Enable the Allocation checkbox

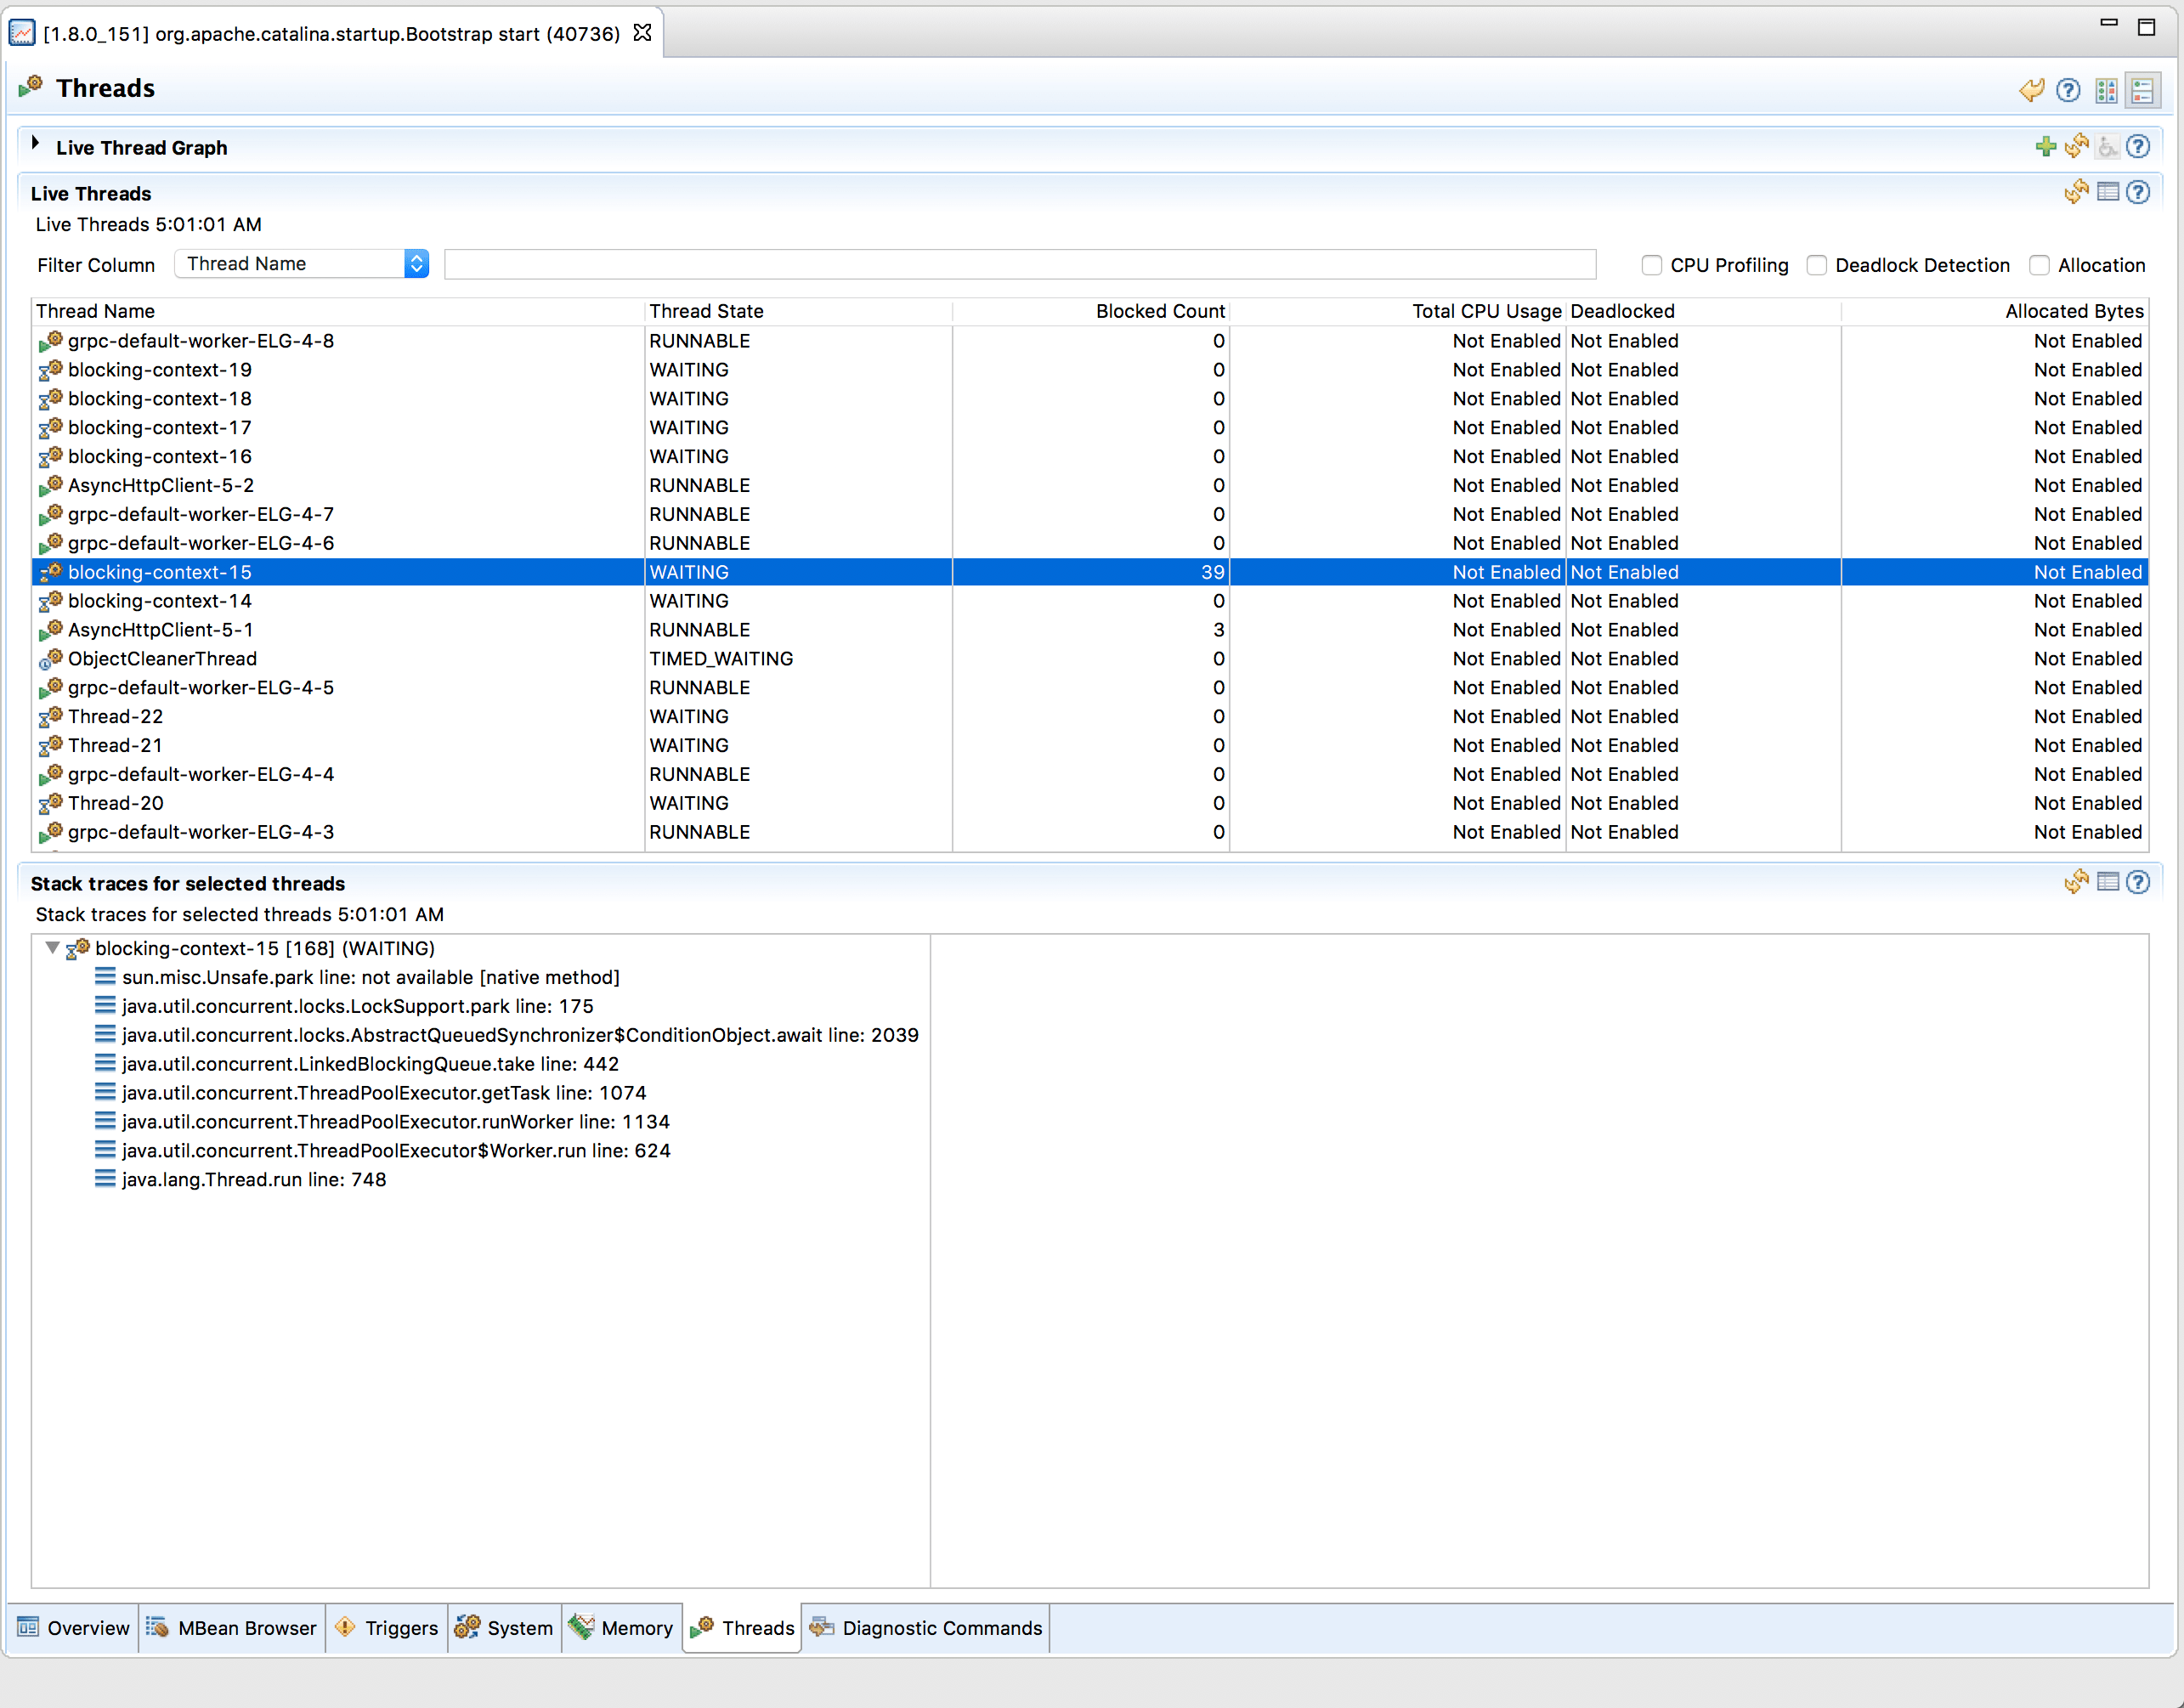[2039, 265]
